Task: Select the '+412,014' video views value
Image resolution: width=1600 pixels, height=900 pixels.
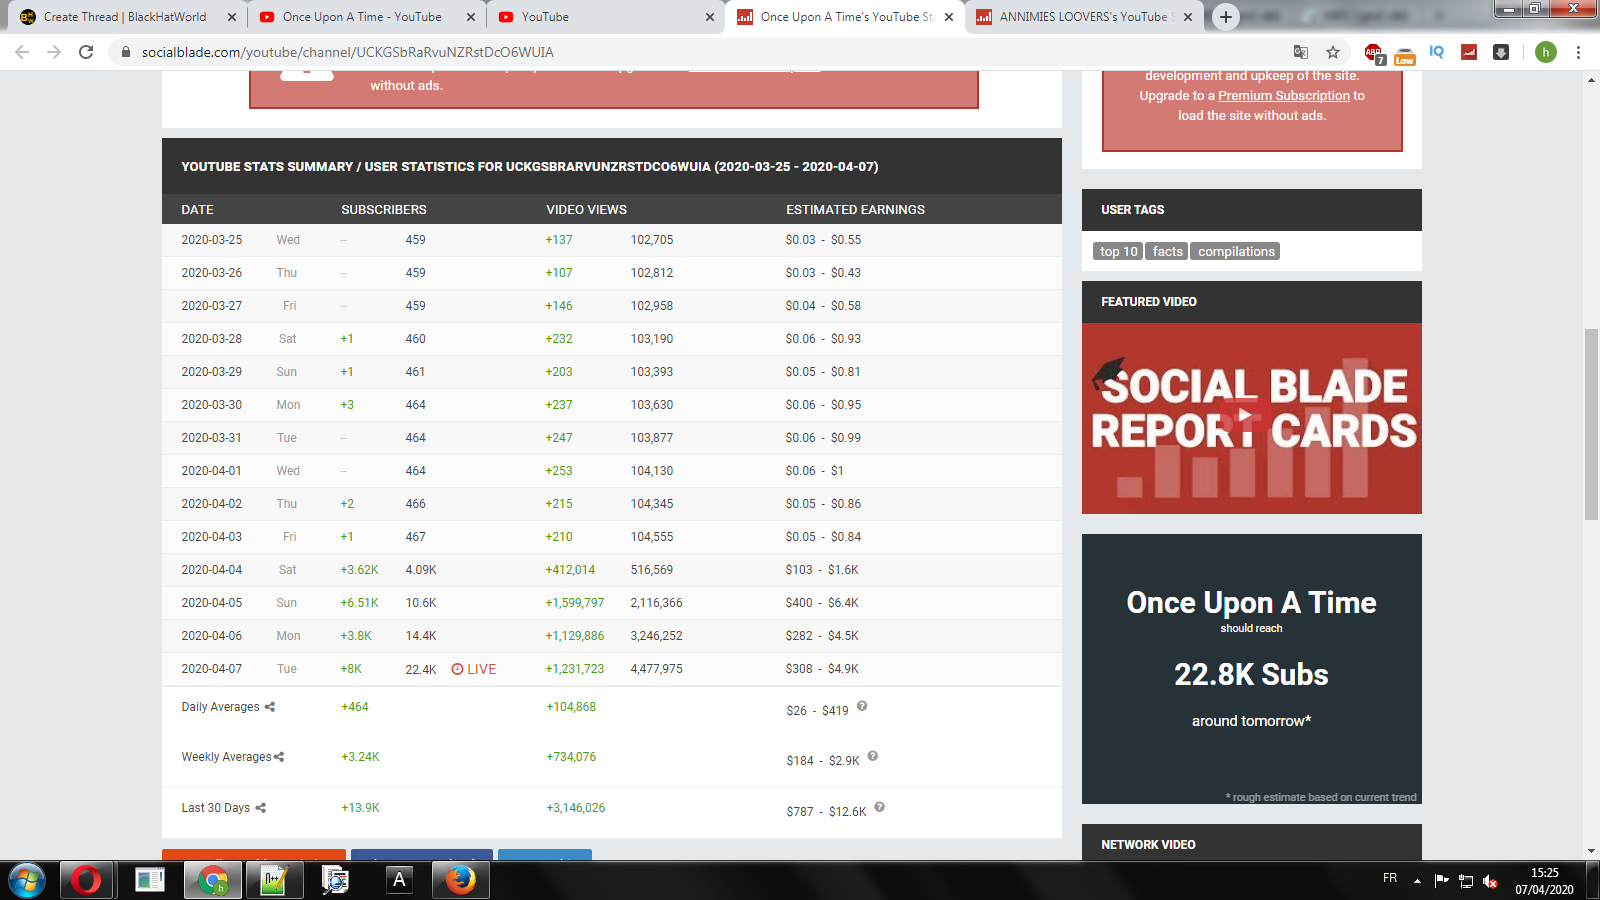Action: (x=570, y=570)
